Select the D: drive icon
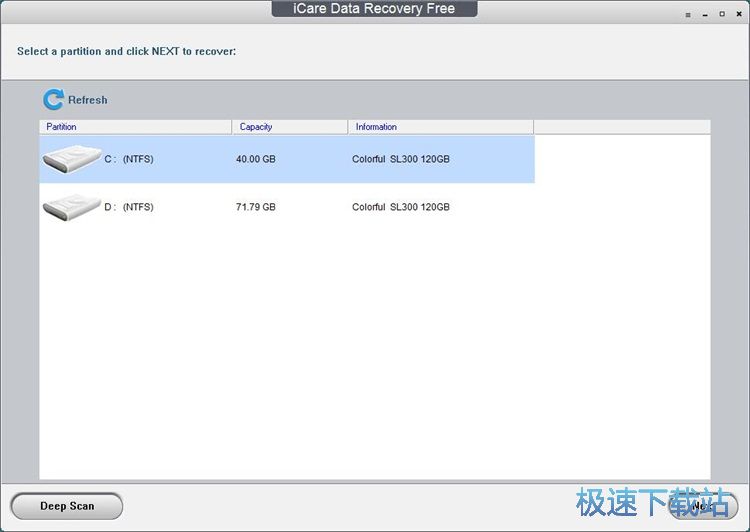 pyautogui.click(x=72, y=207)
